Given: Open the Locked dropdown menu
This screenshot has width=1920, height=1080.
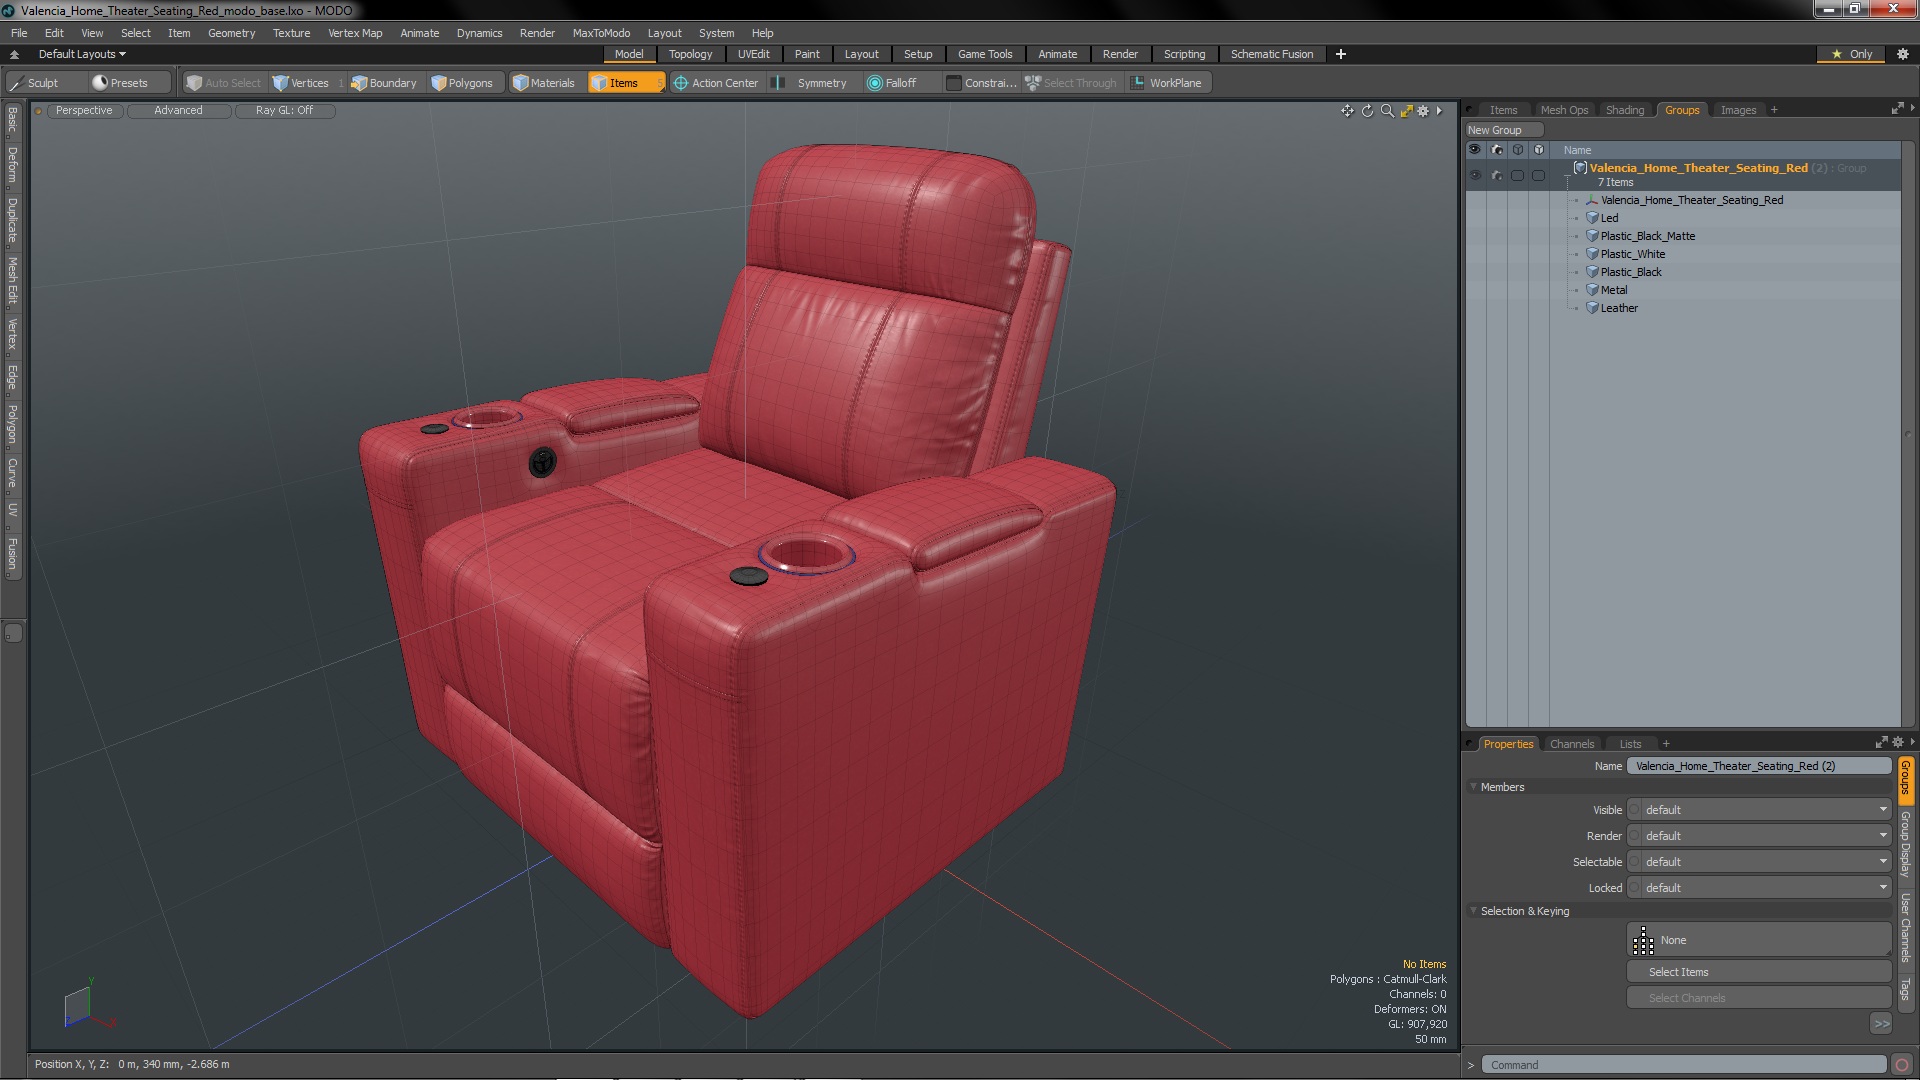Looking at the screenshot, I should (x=1759, y=888).
